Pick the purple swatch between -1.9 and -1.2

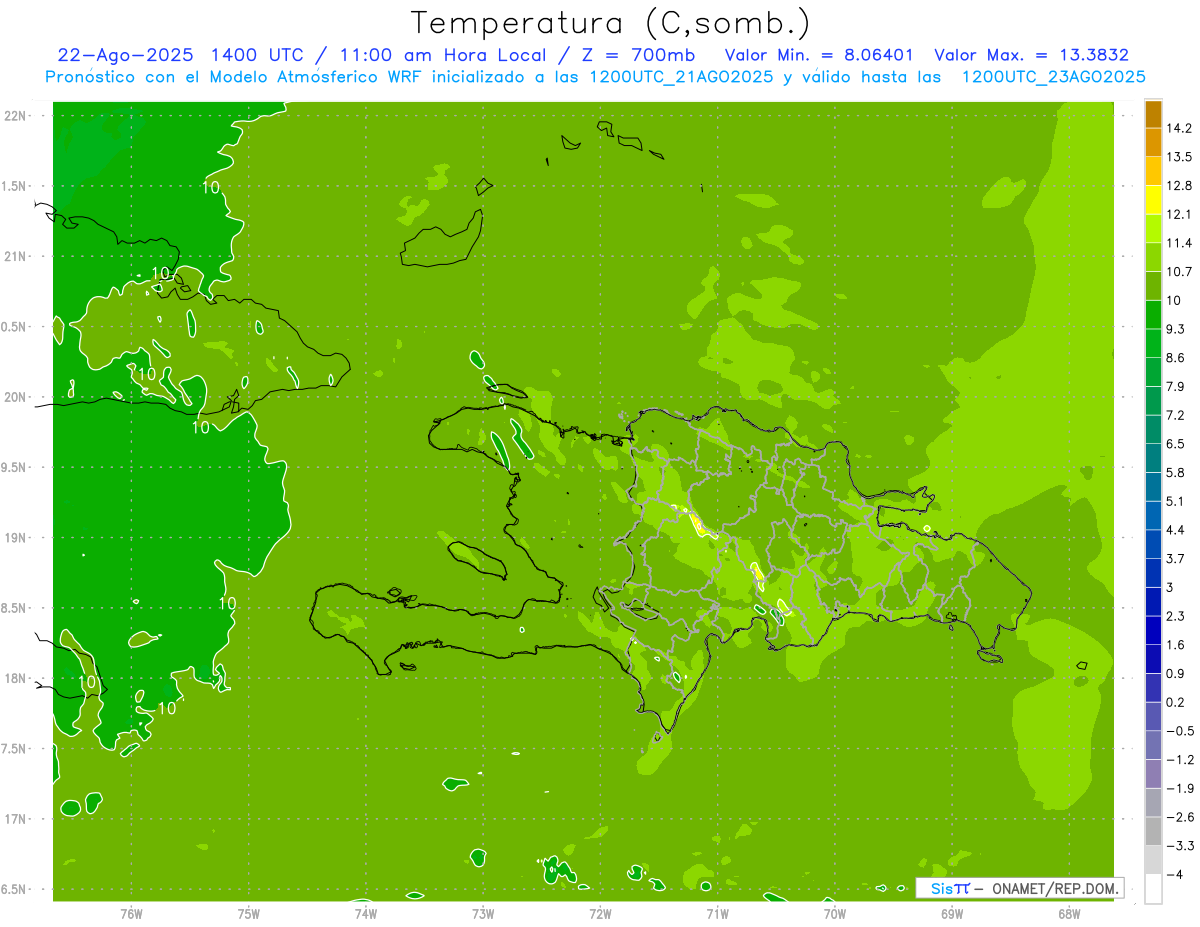pos(1153,774)
